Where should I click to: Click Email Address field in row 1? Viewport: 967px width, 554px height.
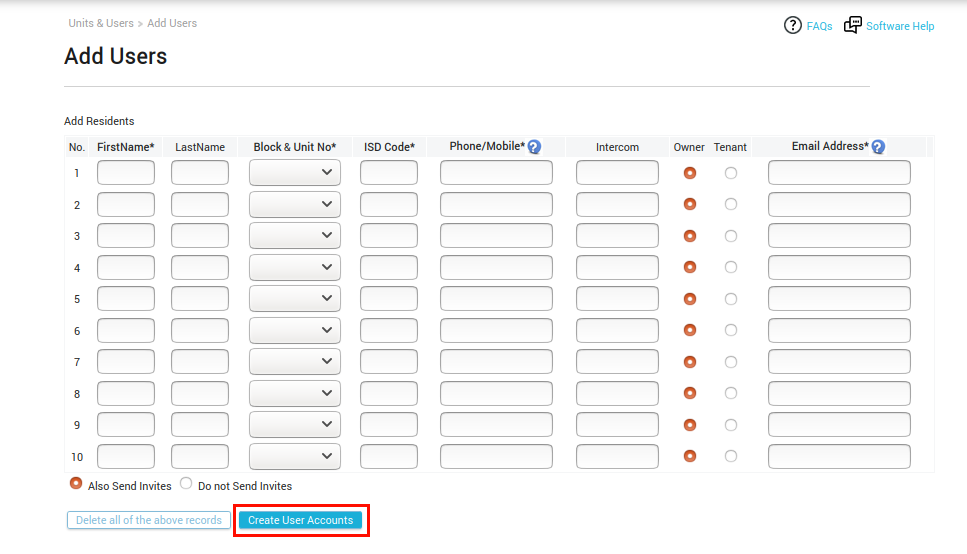(x=839, y=173)
